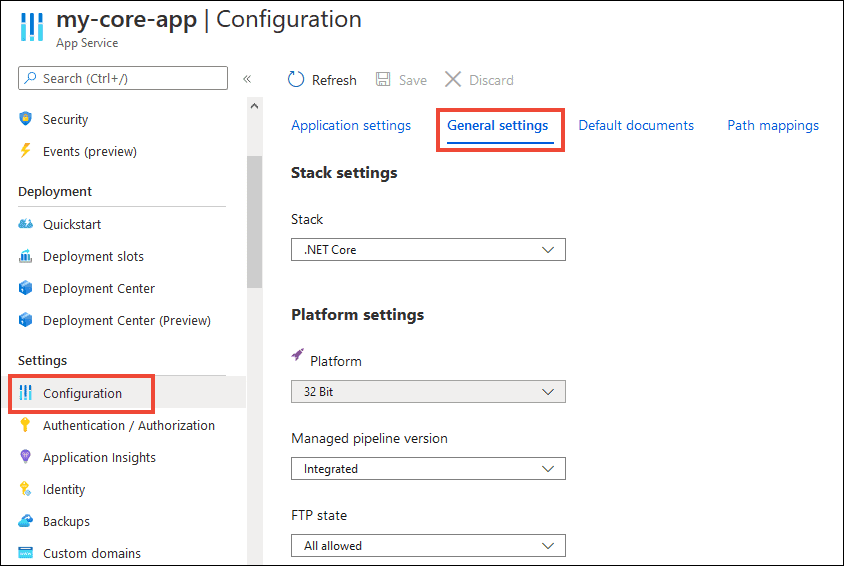Select Default documents tab
Viewport: 844px width, 566px height.
[636, 125]
